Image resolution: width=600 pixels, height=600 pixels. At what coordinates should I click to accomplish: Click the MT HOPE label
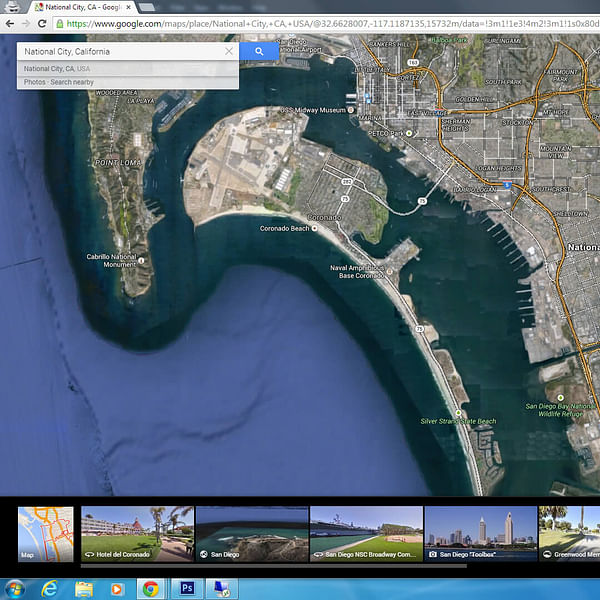556,112
